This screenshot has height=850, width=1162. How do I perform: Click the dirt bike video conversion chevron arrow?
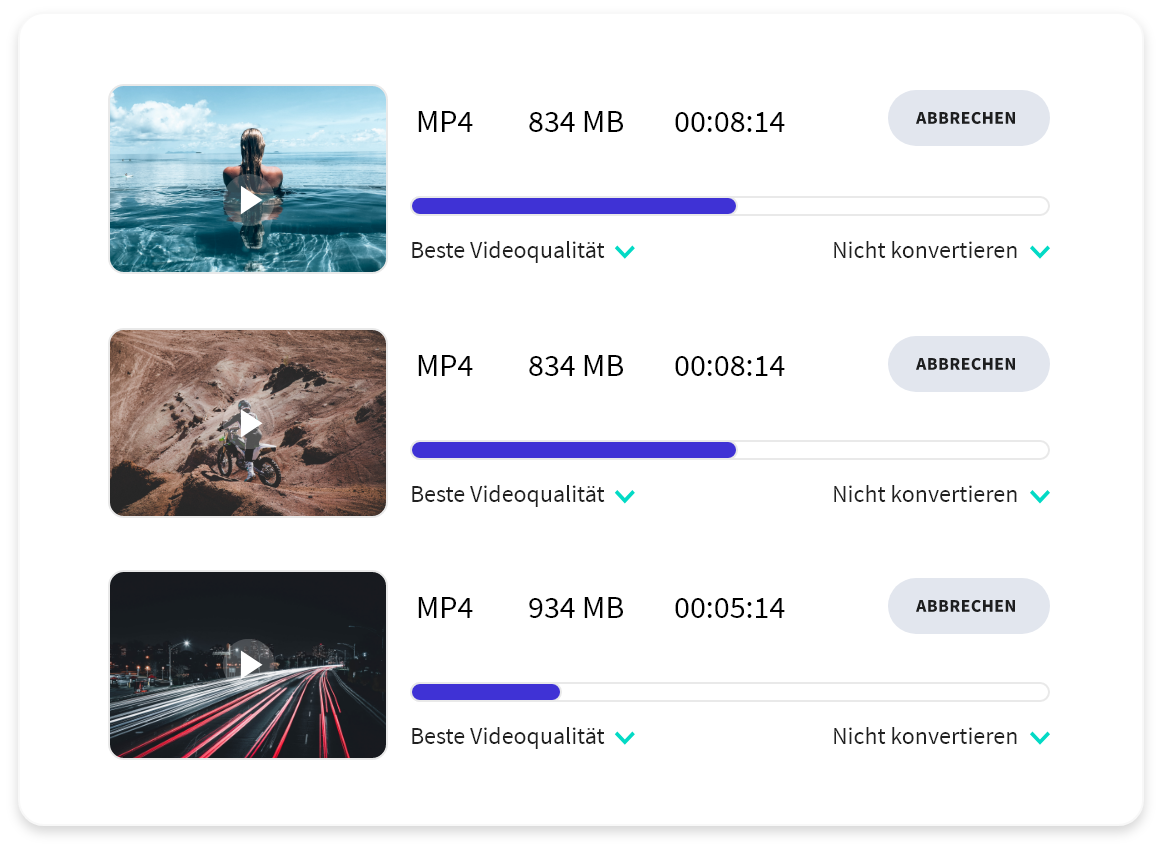1040,497
